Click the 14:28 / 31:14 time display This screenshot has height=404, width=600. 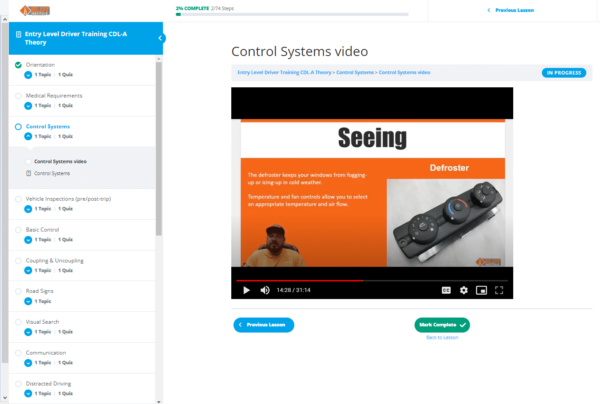coord(293,290)
